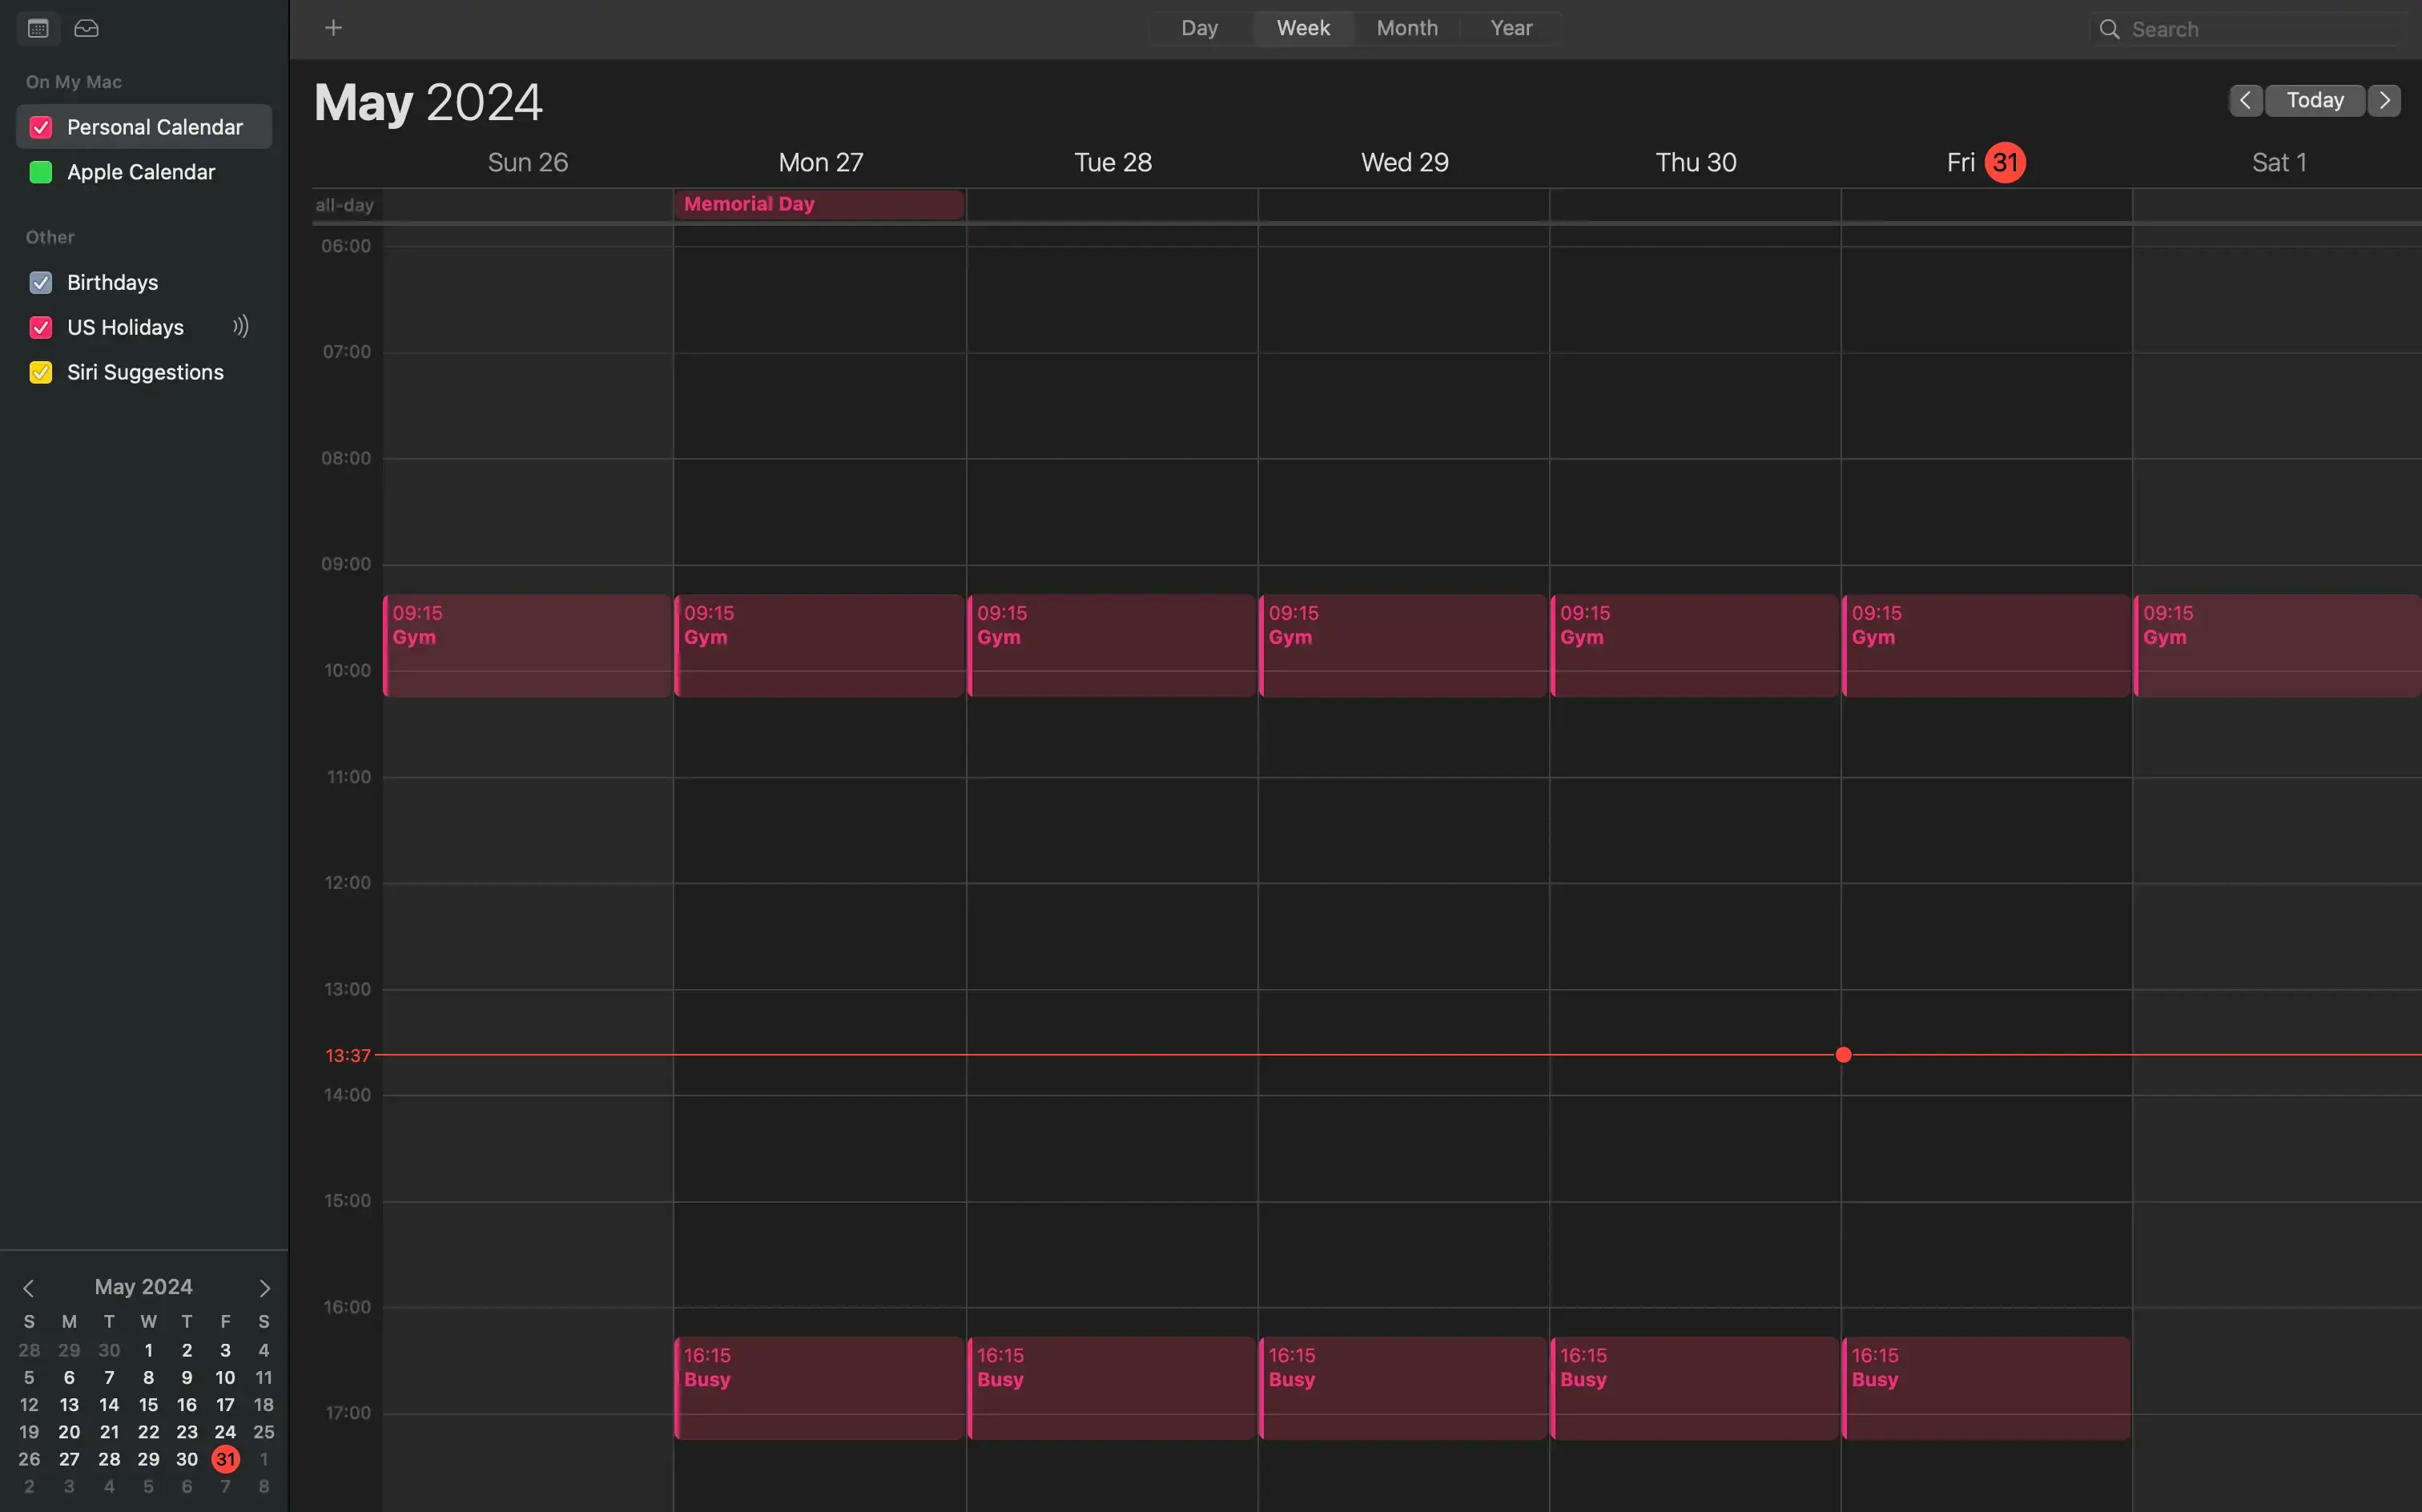The image size is (2422, 1512).
Task: Click the current time indicator line
Action: click(x=1844, y=1056)
